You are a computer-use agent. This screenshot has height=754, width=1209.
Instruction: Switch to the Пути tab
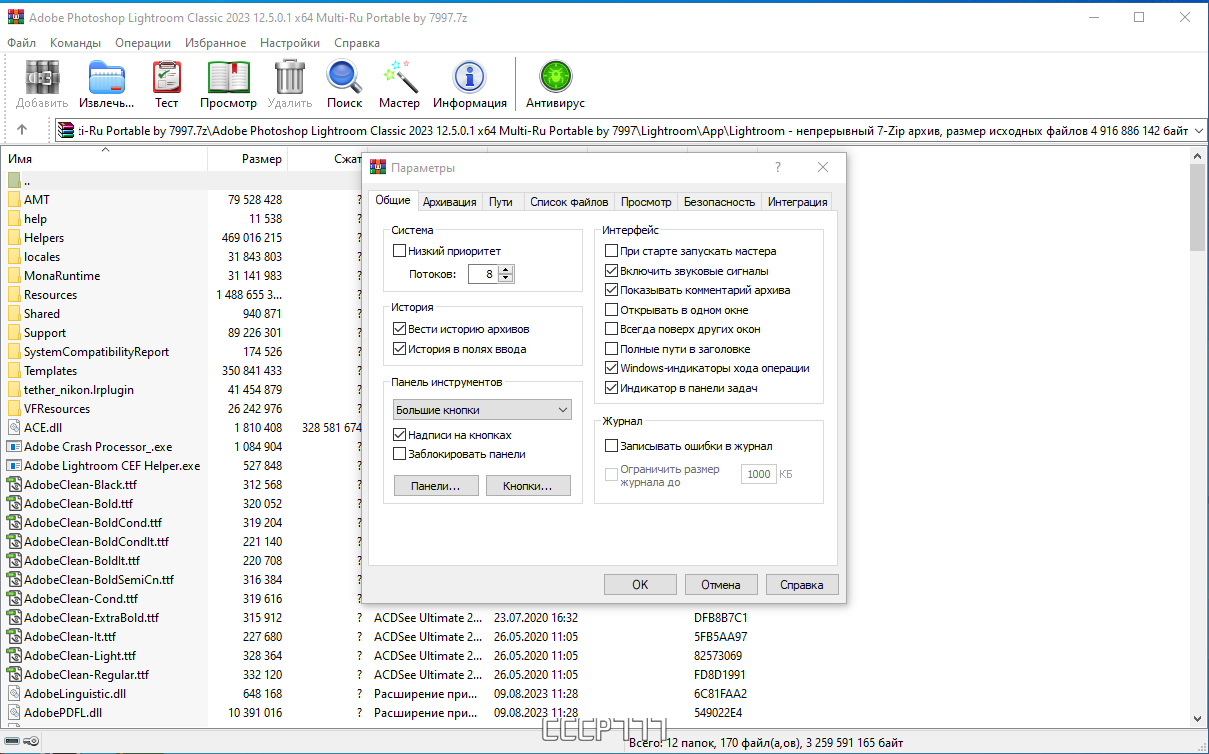[501, 202]
